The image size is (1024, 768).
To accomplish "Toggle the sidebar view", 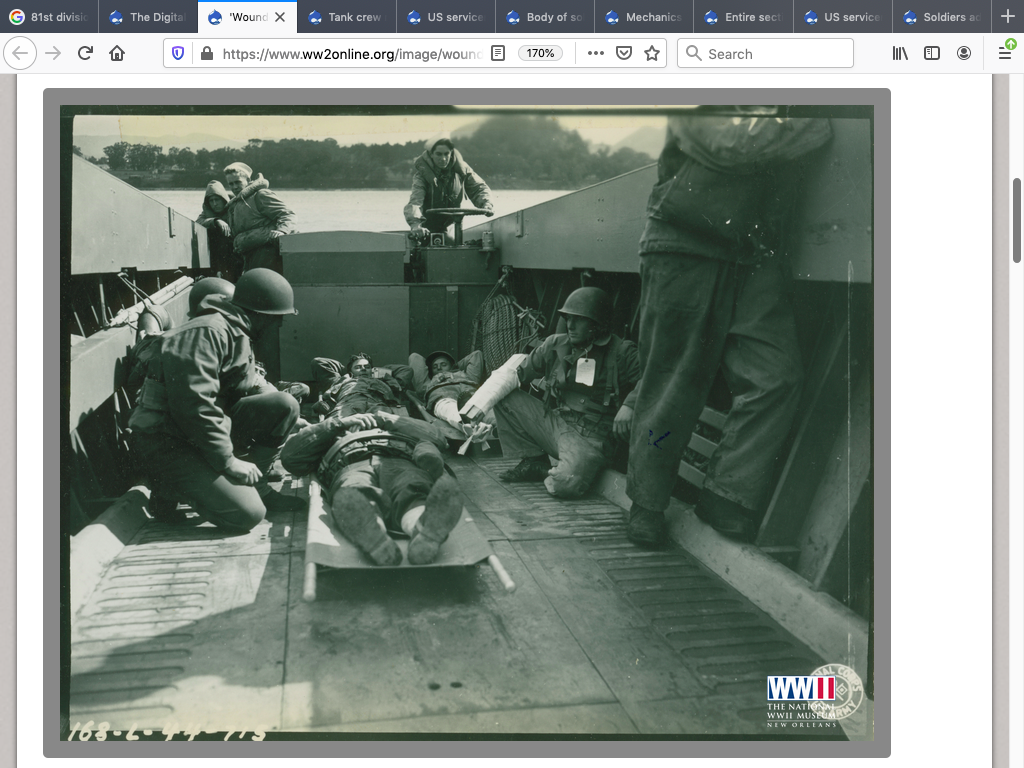I will (x=932, y=53).
